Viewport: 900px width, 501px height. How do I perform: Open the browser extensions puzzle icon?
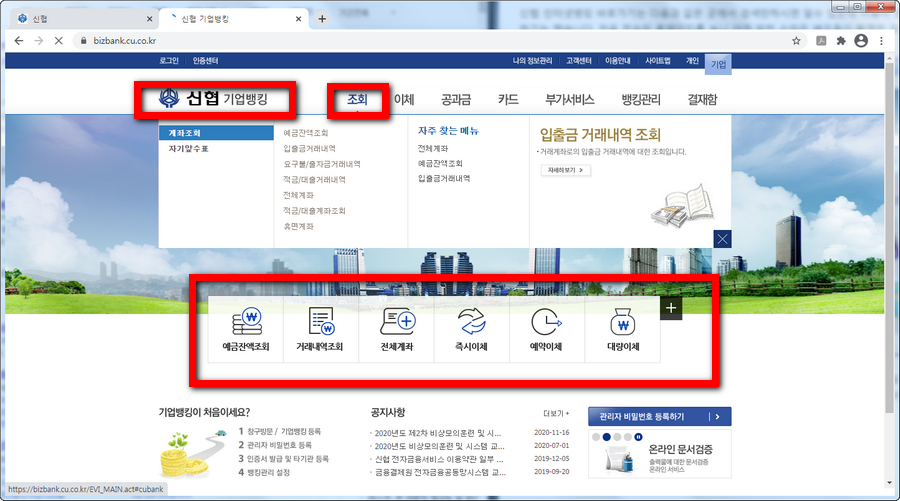click(x=841, y=41)
